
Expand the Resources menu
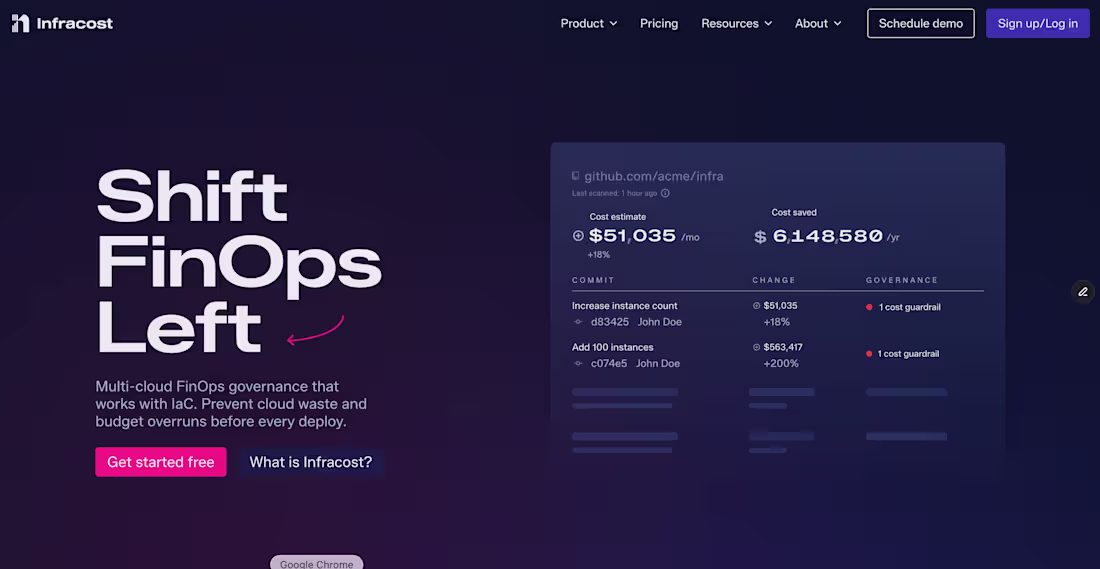click(737, 23)
